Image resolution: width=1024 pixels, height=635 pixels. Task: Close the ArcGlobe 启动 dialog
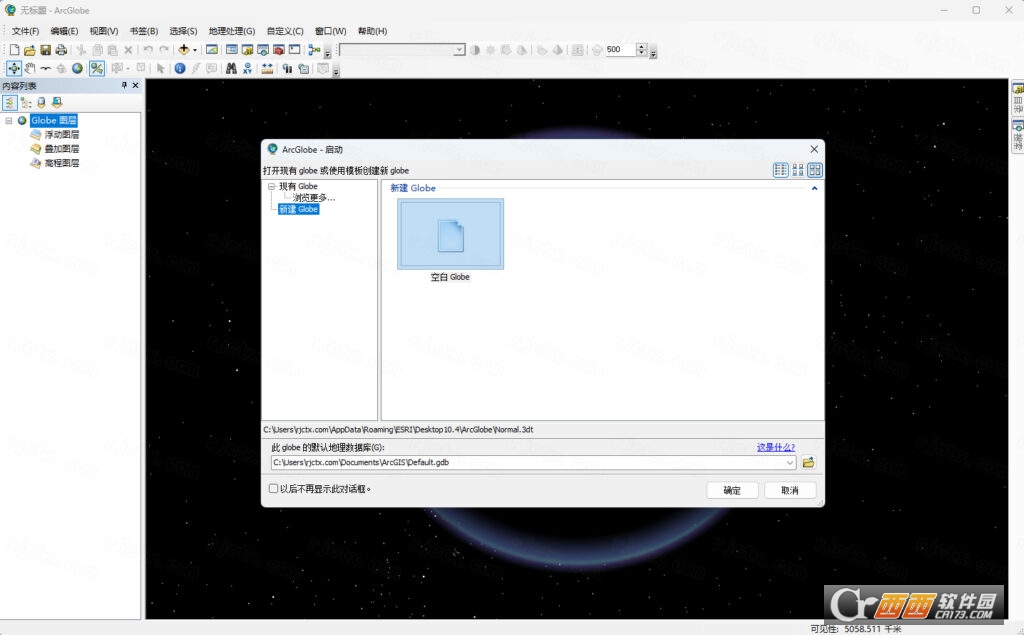814,149
